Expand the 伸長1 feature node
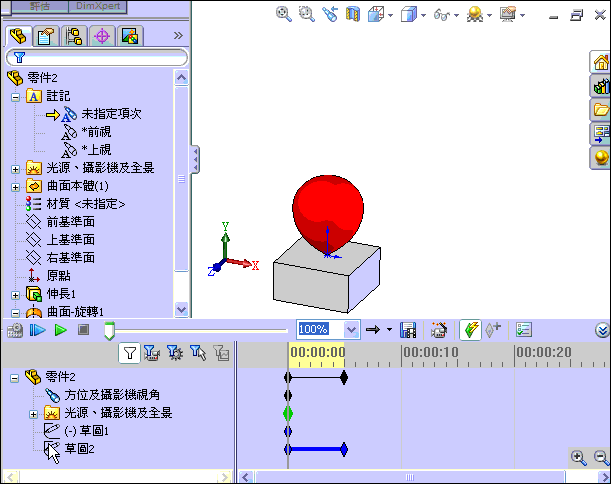This screenshot has height=484, width=611. pyautogui.click(x=15, y=295)
